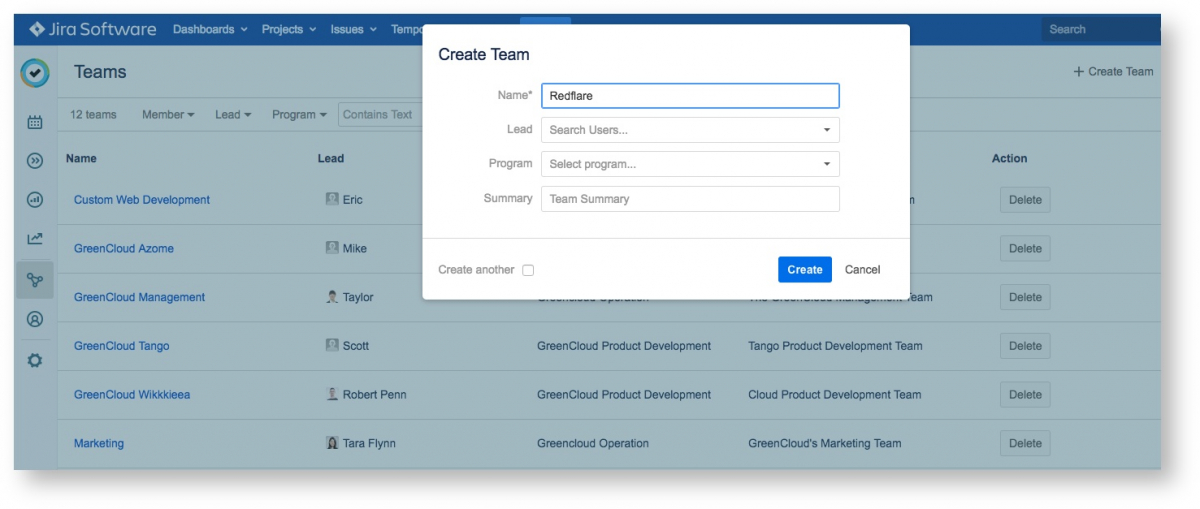The width and height of the screenshot is (1200, 509).
Task: Open the bar-chart circle sidebar icon
Action: [35, 200]
